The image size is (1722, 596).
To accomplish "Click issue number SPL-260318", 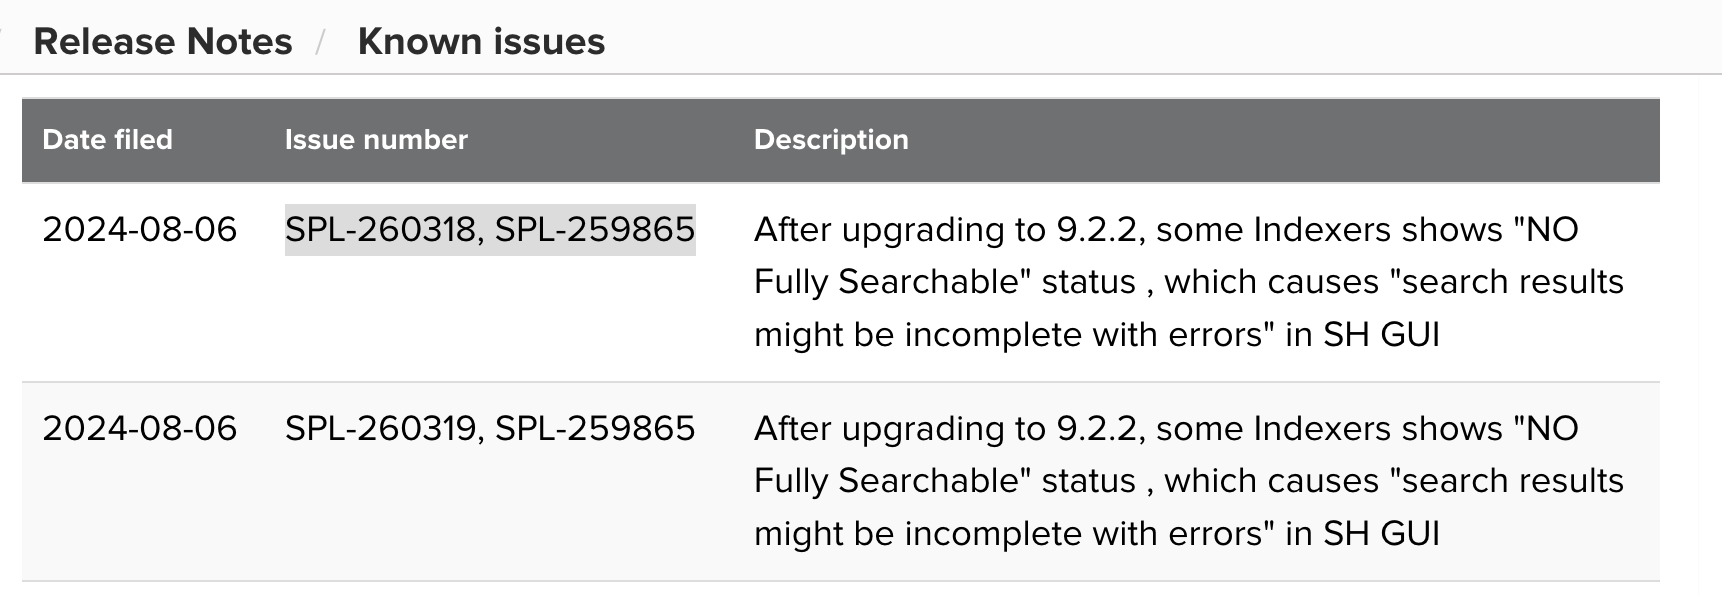I will coord(381,230).
